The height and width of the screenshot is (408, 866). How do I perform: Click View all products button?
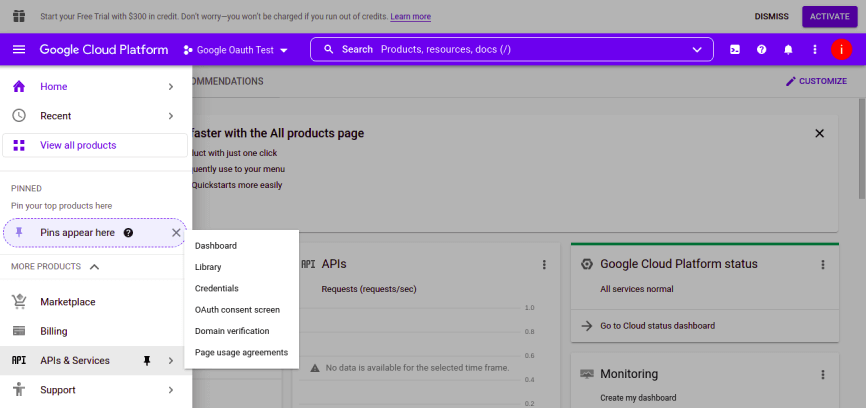(94, 145)
